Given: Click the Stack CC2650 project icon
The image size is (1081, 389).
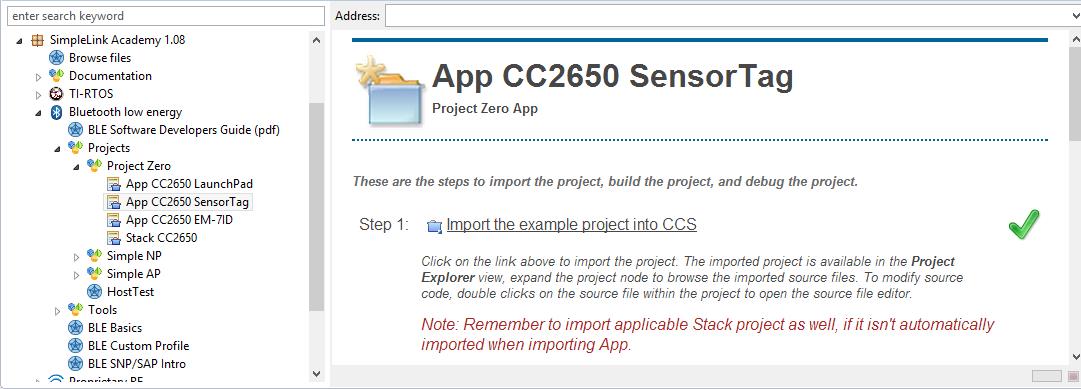Looking at the screenshot, I should coord(114,237).
